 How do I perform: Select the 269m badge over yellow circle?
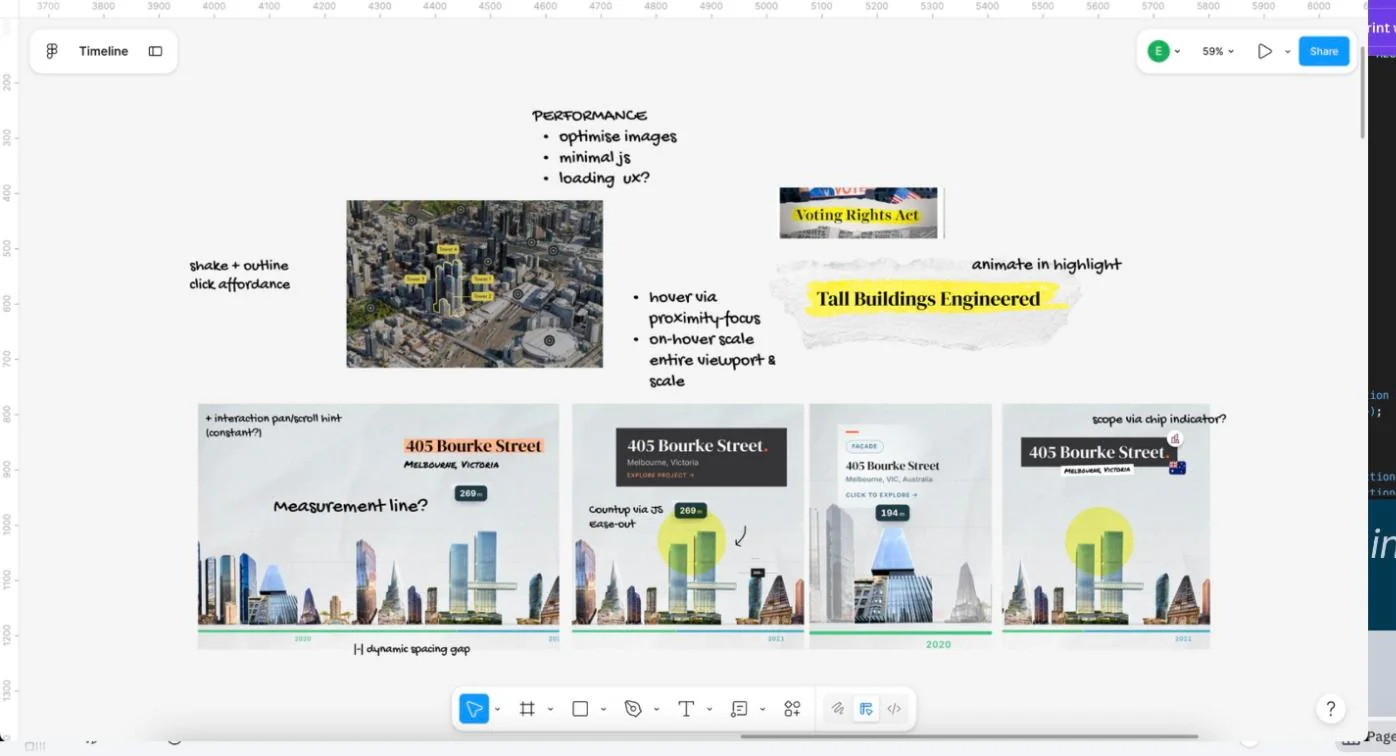coord(690,511)
